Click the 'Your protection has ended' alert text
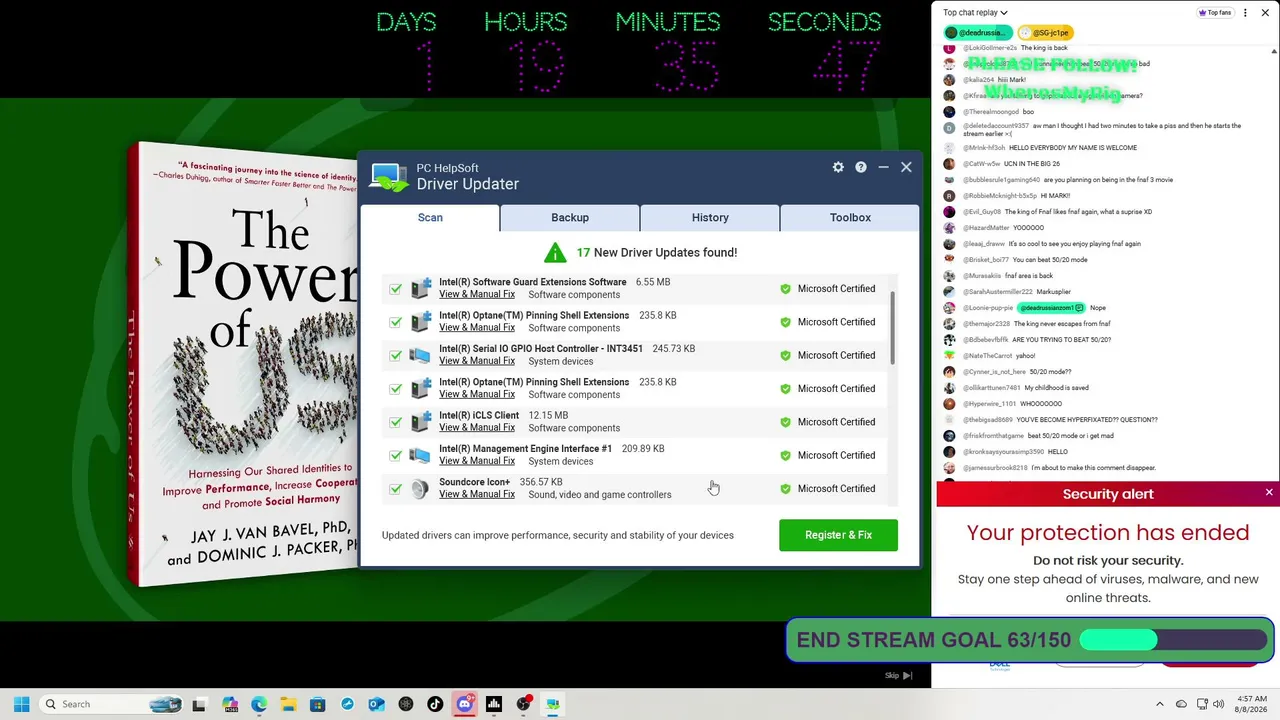The image size is (1280, 720). [1108, 533]
